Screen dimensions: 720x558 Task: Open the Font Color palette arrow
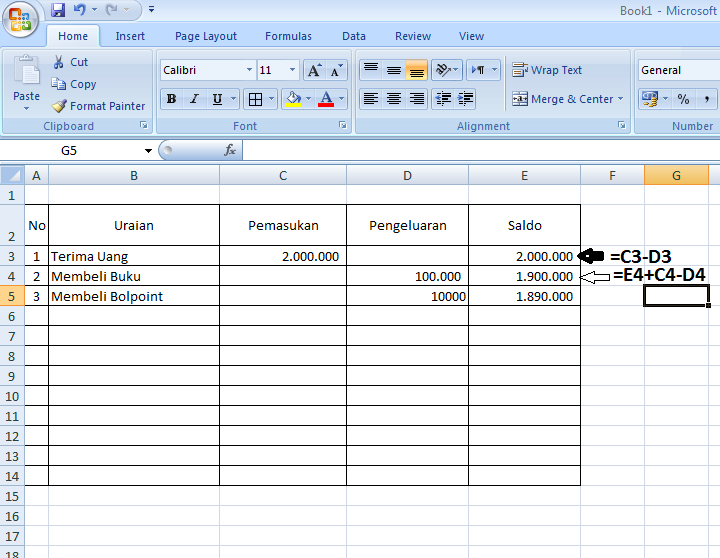341,99
